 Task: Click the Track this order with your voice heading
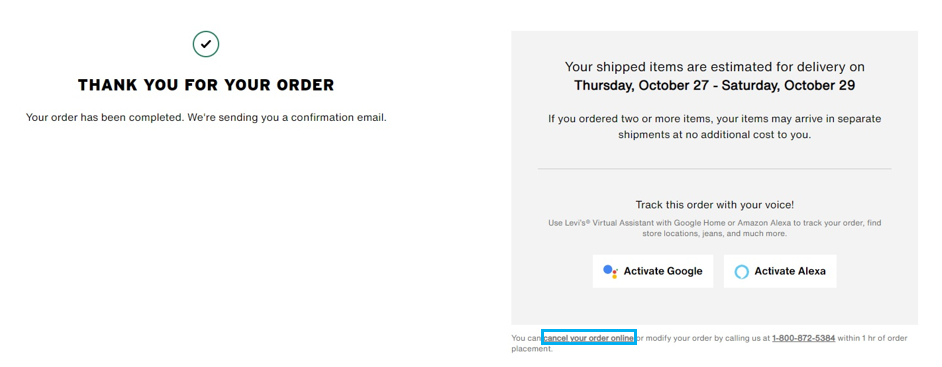[714, 205]
